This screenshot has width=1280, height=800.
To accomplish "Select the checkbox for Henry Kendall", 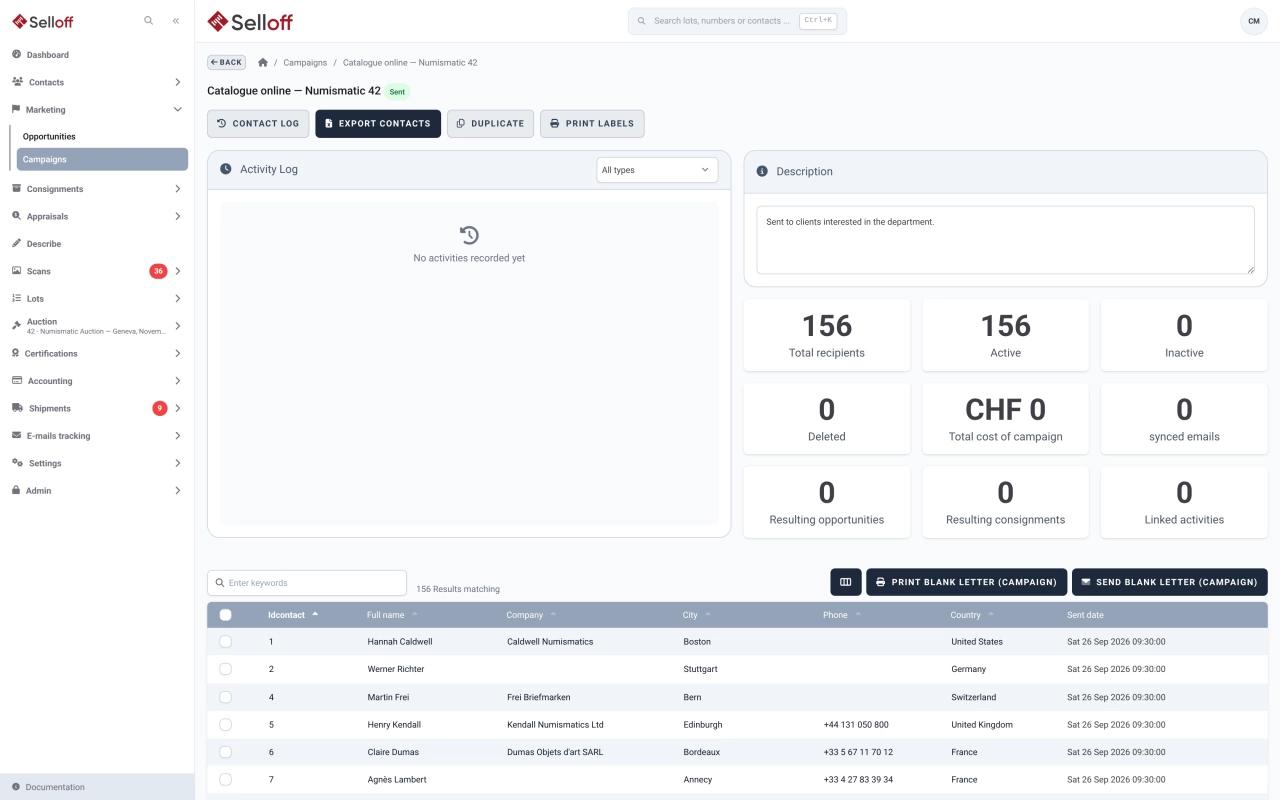I will 225,725.
